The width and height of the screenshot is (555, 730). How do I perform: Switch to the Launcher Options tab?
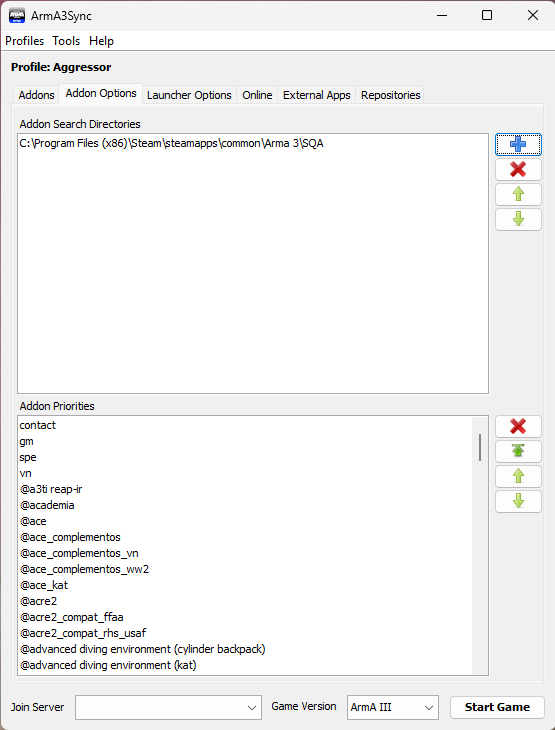(189, 95)
